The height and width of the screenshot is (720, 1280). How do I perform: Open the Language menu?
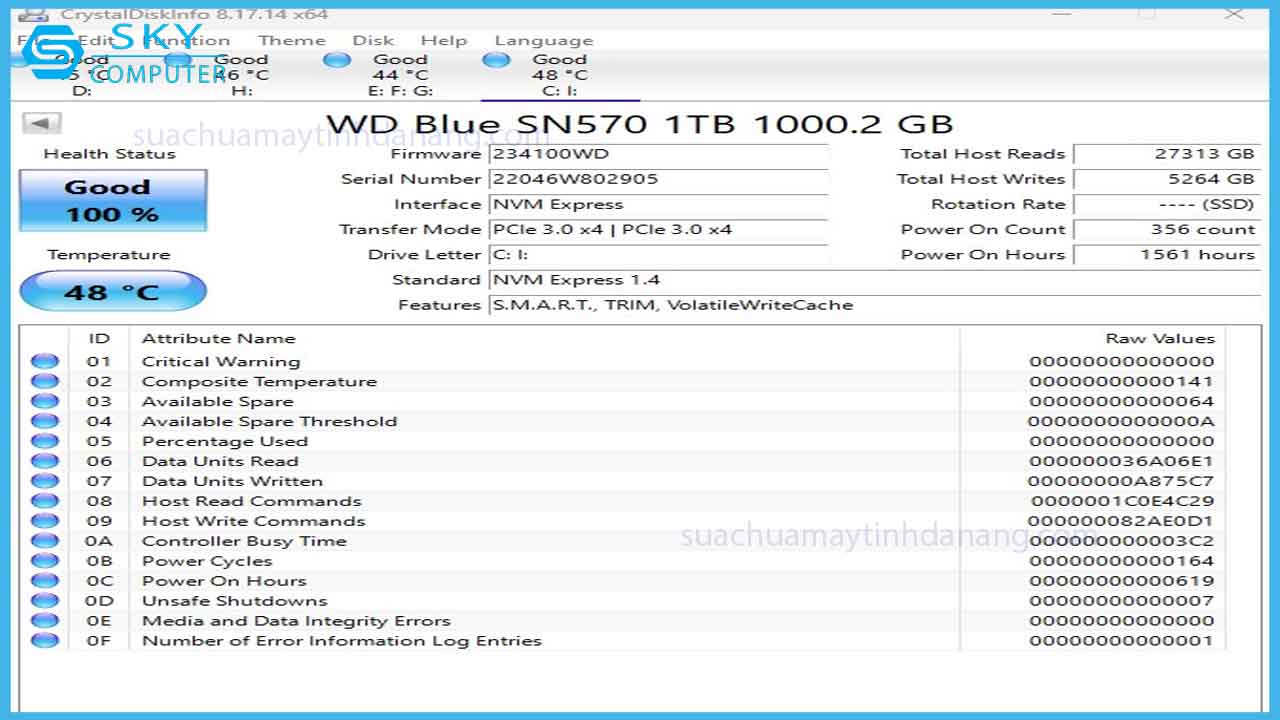pyautogui.click(x=543, y=40)
